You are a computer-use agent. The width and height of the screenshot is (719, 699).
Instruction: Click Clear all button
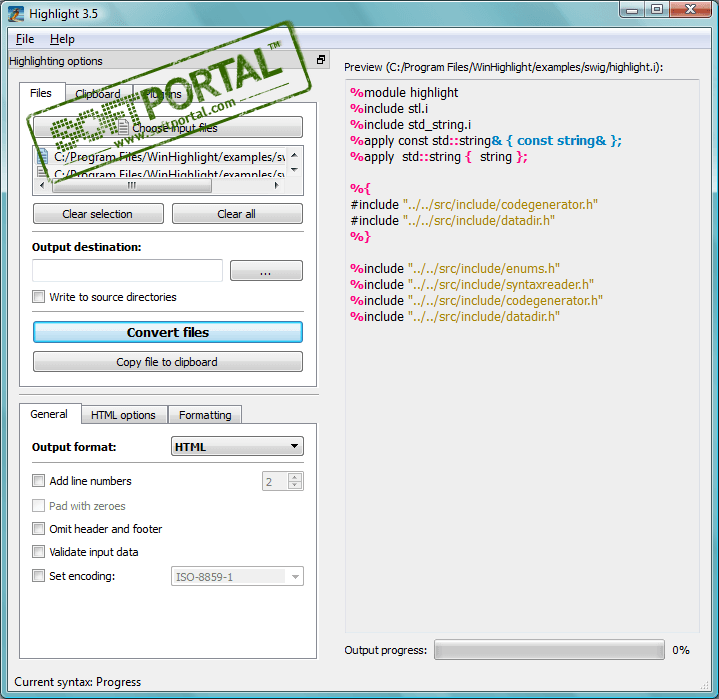(x=237, y=214)
